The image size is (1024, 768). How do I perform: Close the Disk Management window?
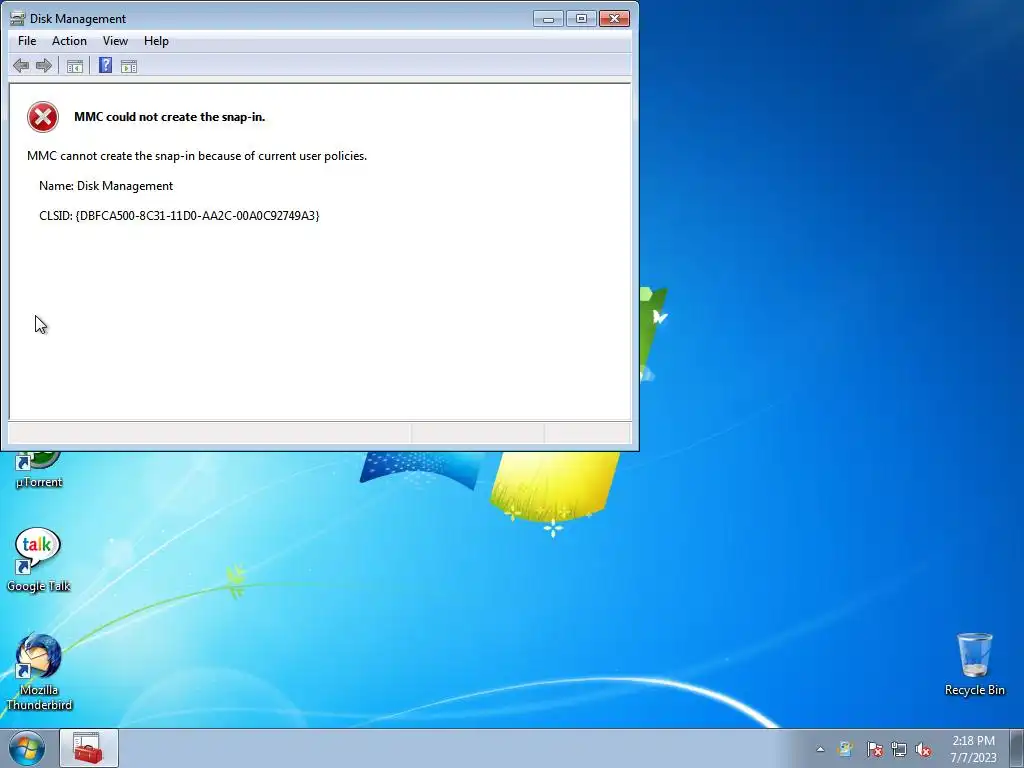614,18
